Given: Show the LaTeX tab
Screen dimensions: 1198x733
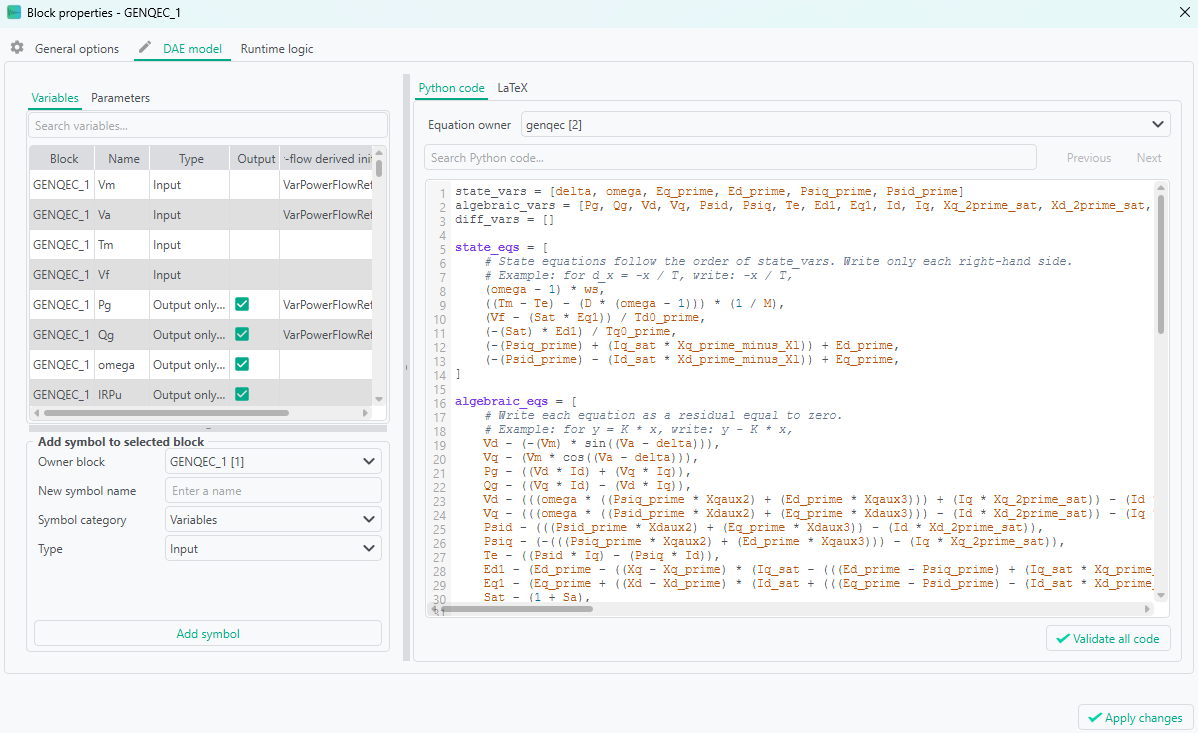Looking at the screenshot, I should coord(512,88).
